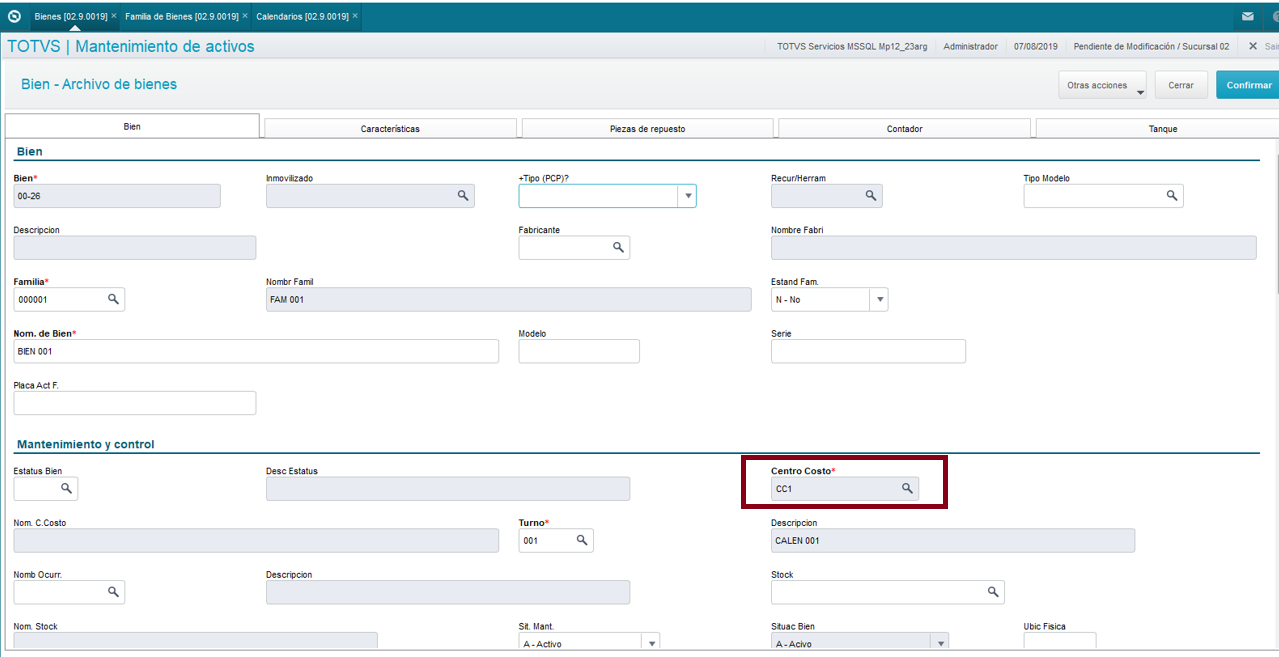Click the Nombre Fabri field
This screenshot has width=1279, height=657.
pos(1014,247)
